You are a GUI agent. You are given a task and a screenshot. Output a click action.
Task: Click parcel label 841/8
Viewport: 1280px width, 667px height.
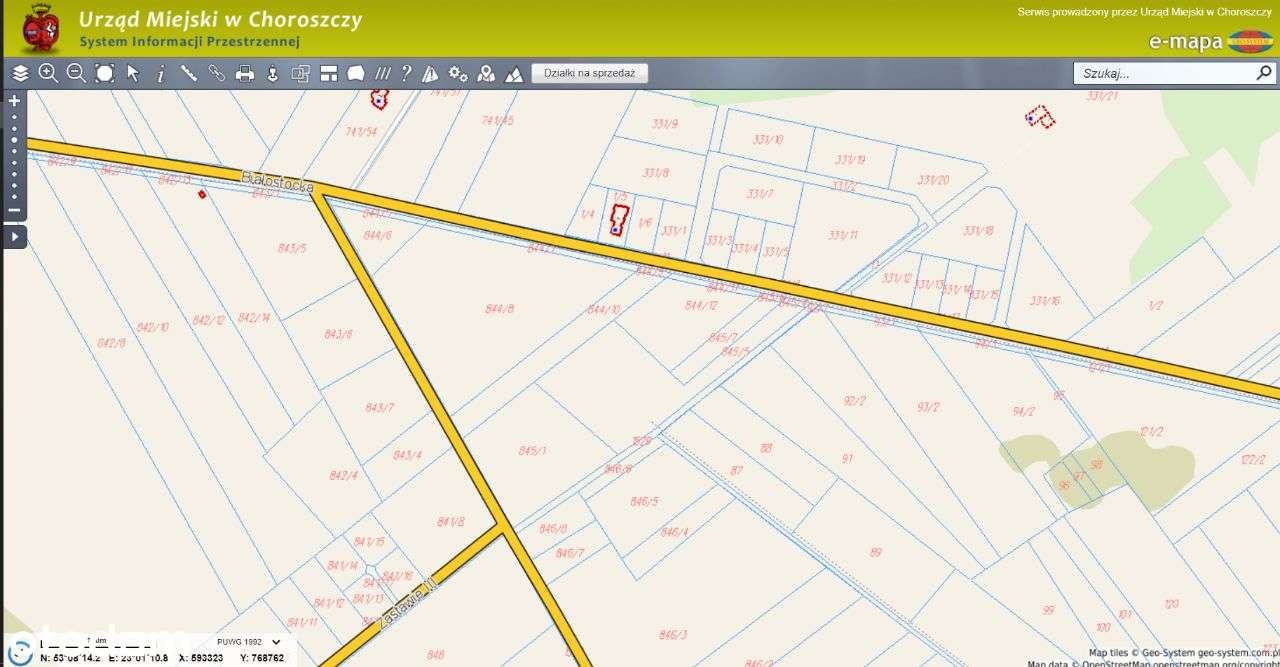(451, 522)
